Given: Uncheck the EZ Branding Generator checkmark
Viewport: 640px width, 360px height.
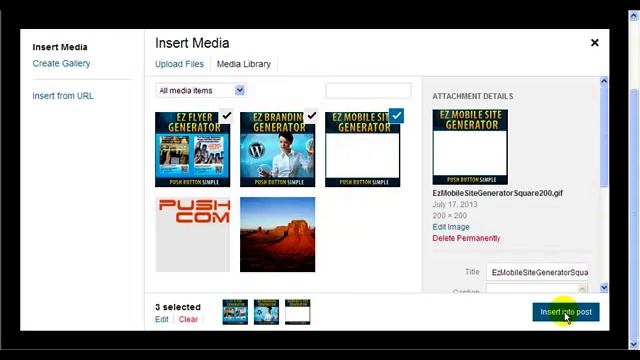Looking at the screenshot, I should pyautogui.click(x=311, y=116).
